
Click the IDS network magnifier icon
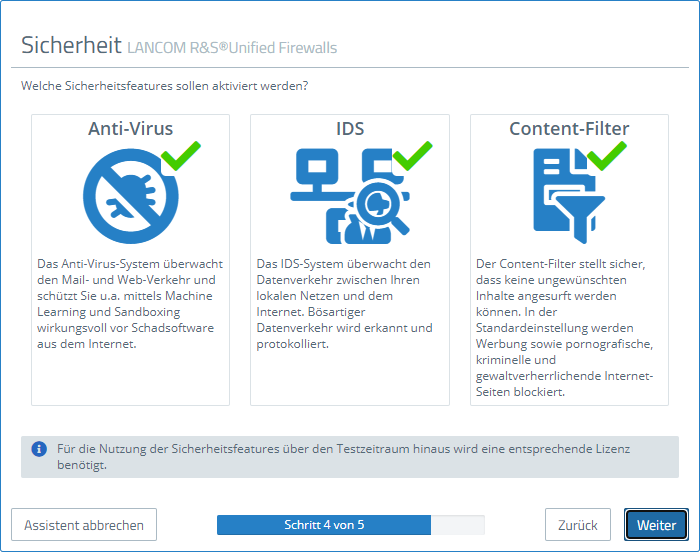[x=346, y=195]
